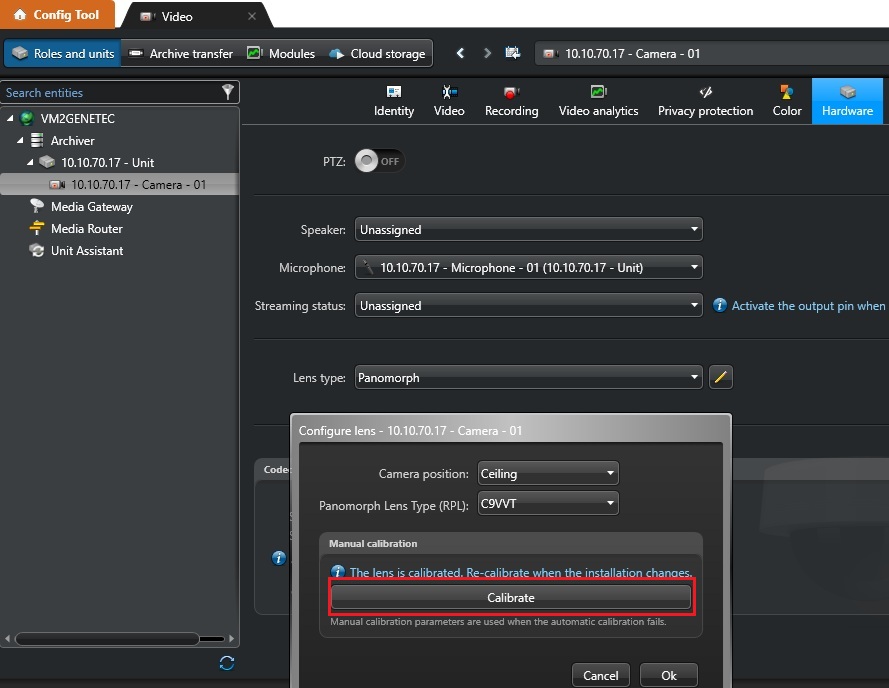Click the streaming status info icon
This screenshot has height=688, width=889.
[719, 305]
